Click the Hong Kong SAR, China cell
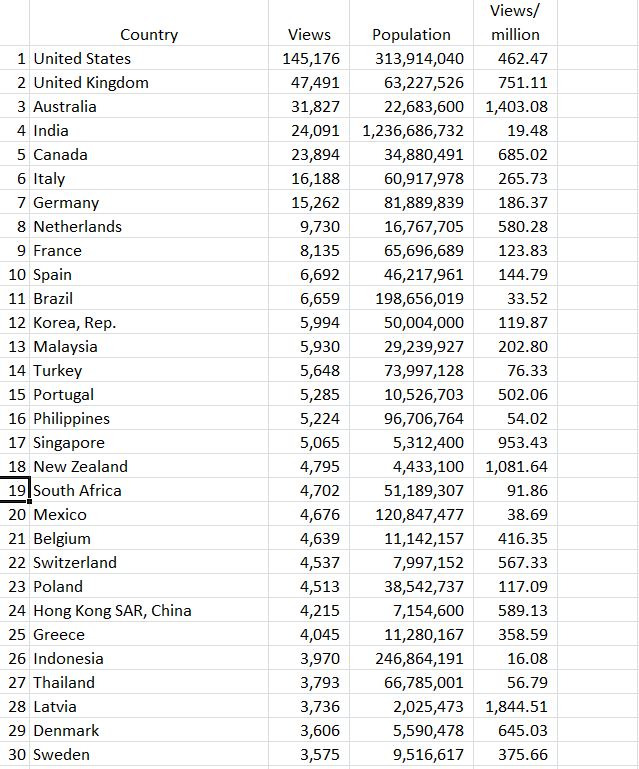Screen dimensions: 639x769 (x=112, y=611)
